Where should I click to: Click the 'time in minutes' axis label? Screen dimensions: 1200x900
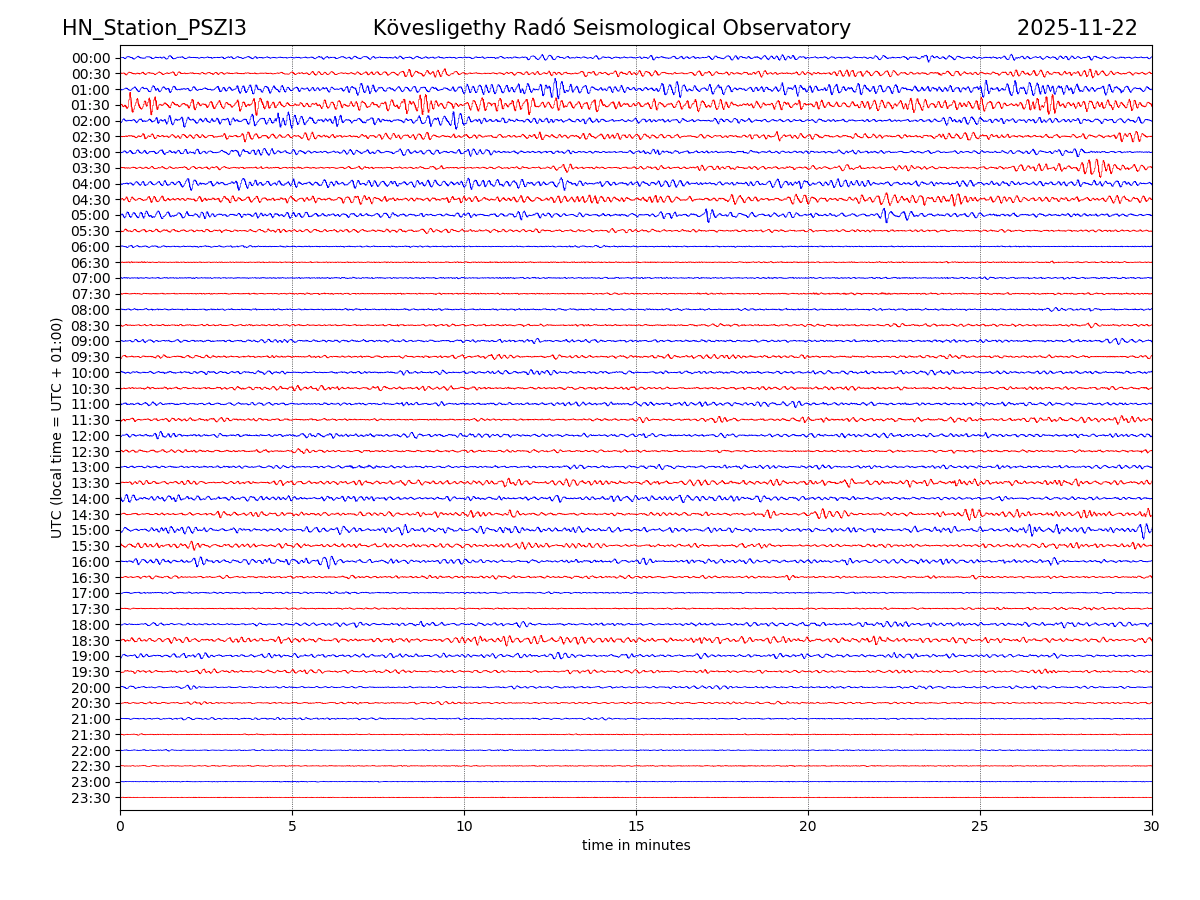(636, 846)
